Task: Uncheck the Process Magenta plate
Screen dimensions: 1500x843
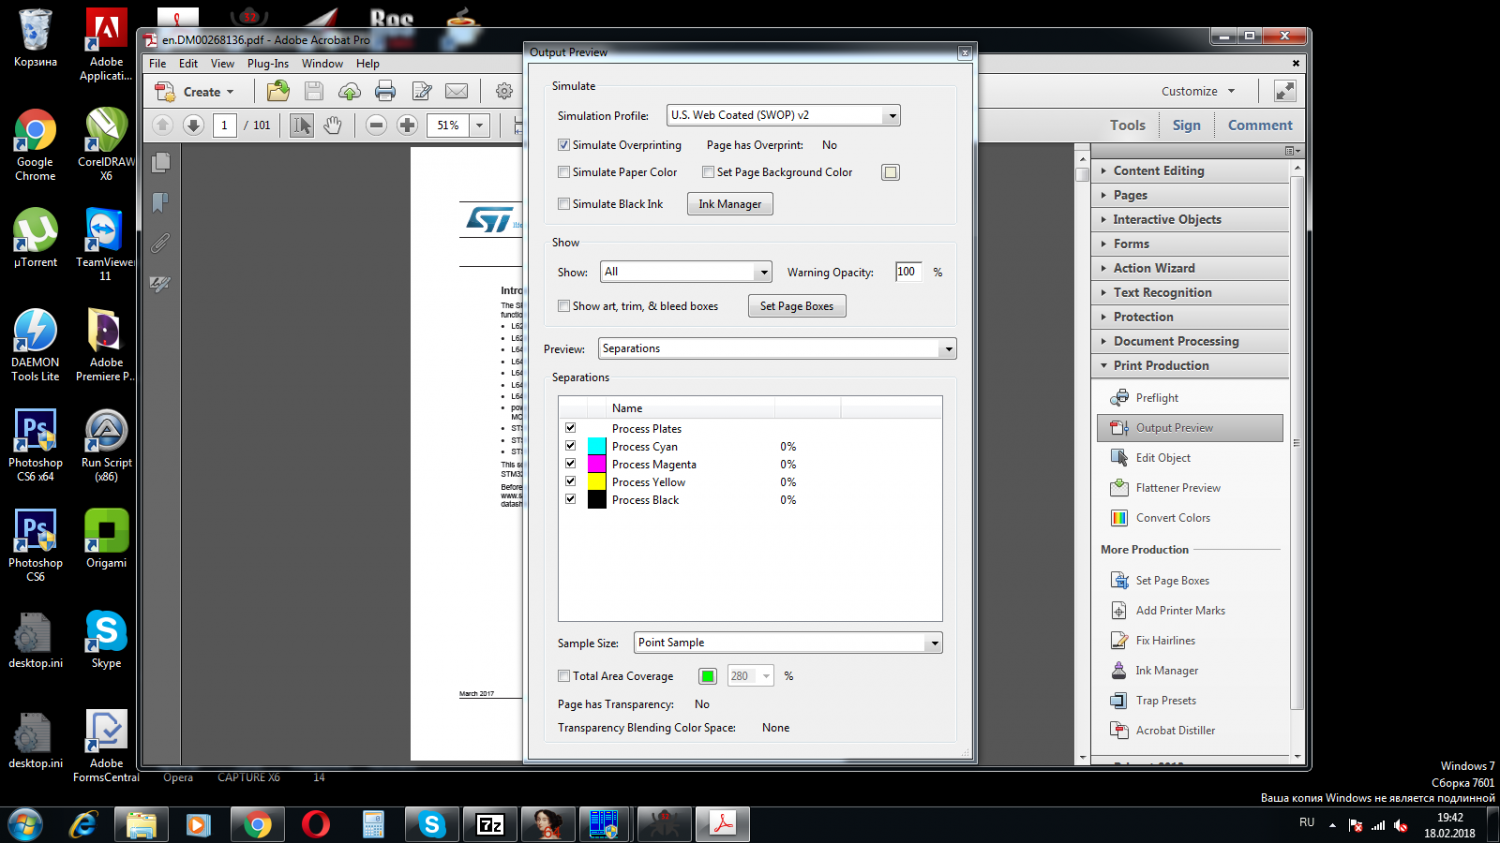Action: point(570,464)
